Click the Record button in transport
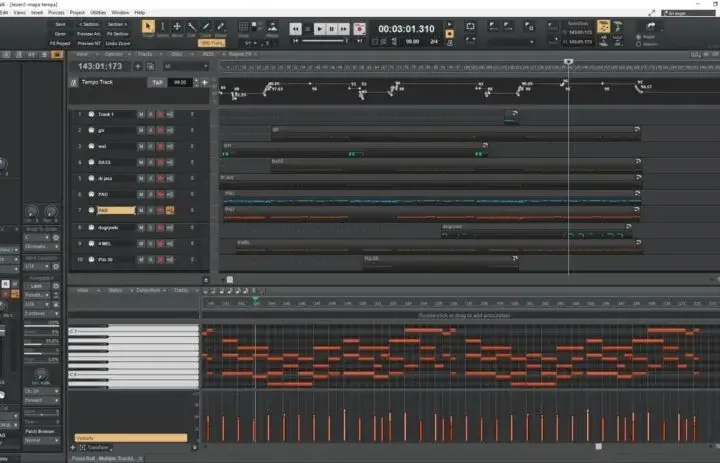 (x=360, y=29)
